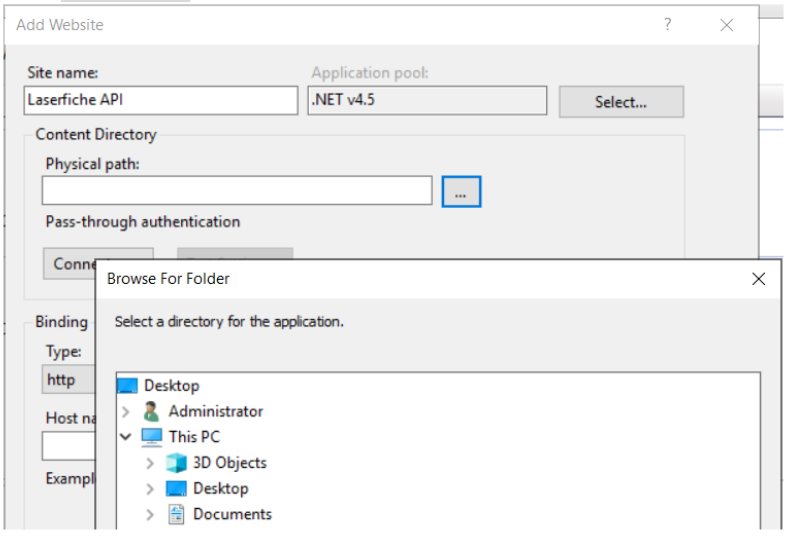Click the Host name input field
Screen dimensions: 786x540
click(69, 446)
